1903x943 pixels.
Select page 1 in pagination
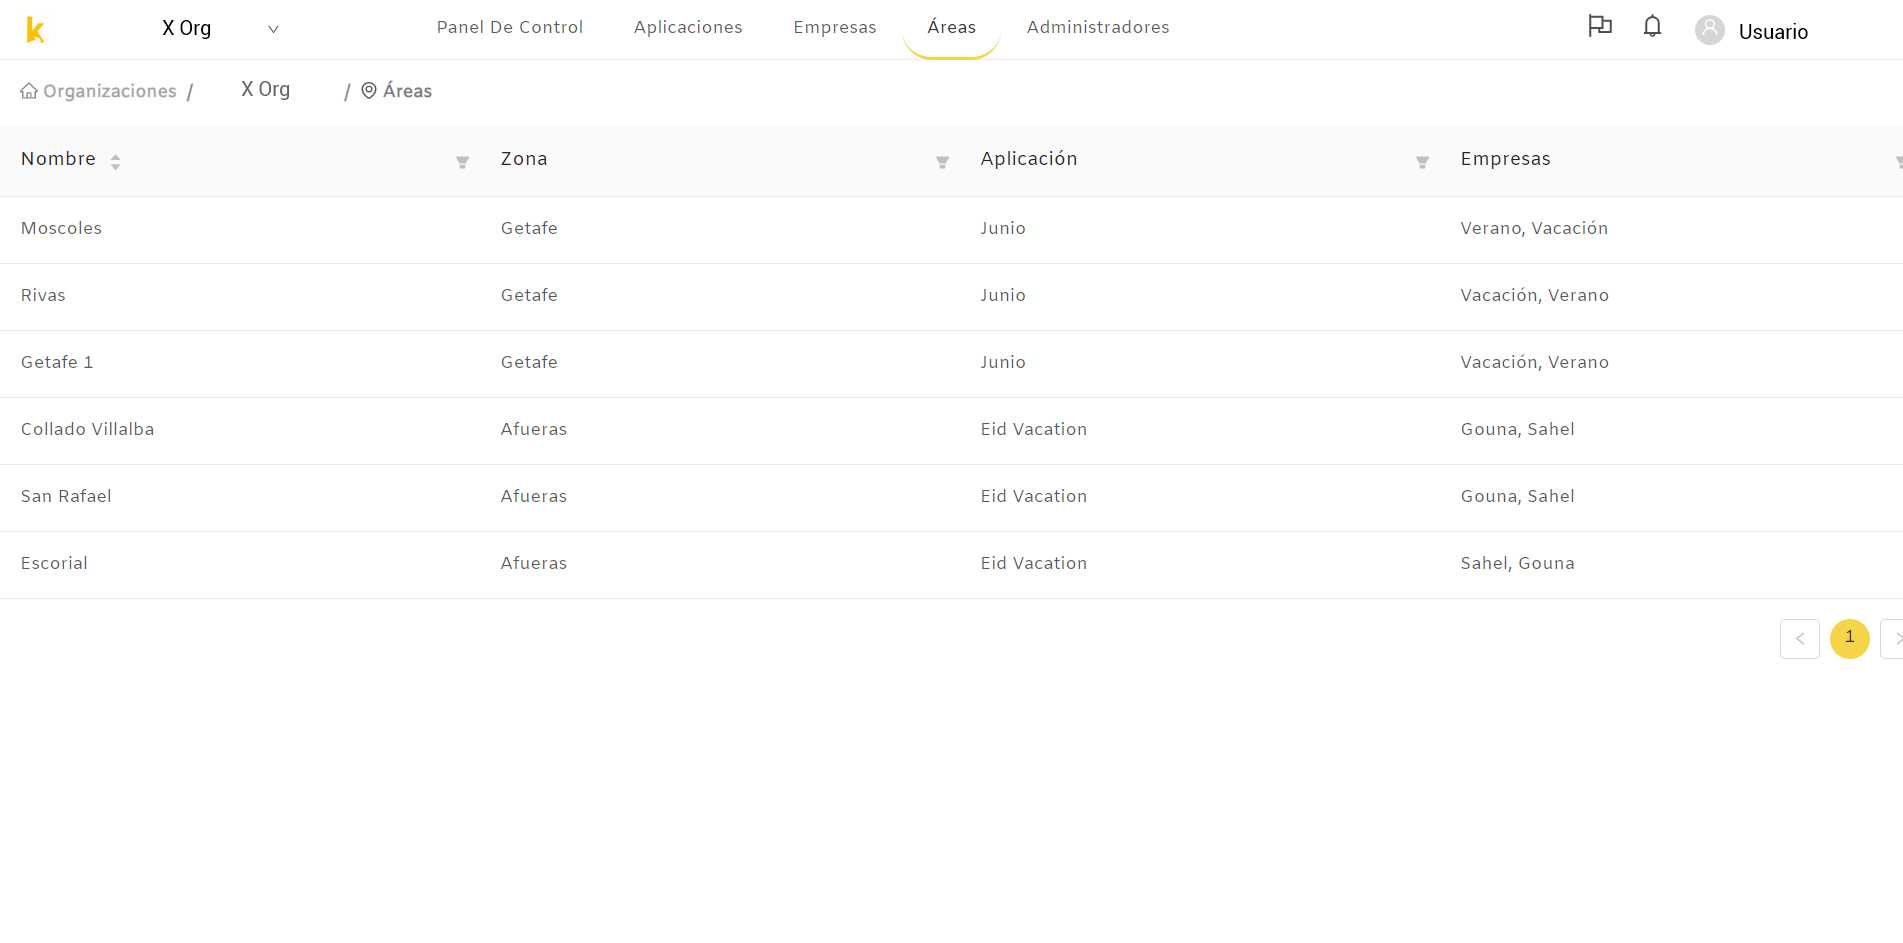1850,639
